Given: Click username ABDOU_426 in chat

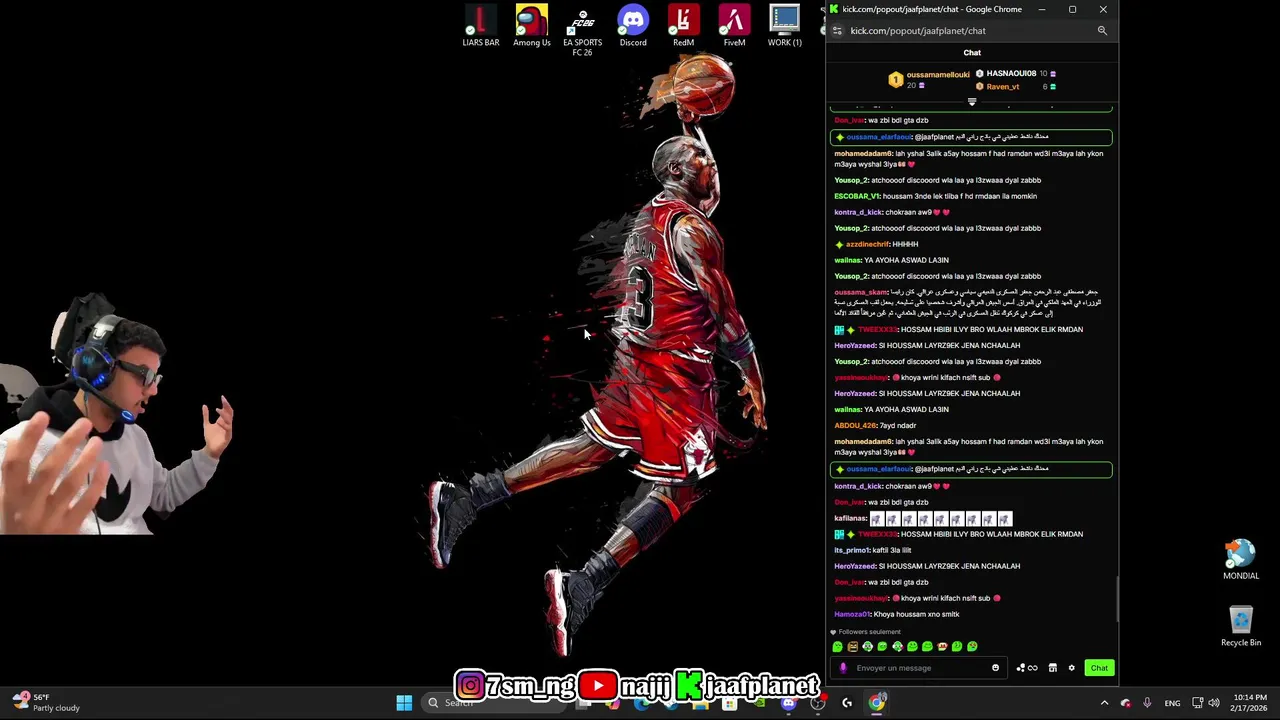Looking at the screenshot, I should point(855,425).
